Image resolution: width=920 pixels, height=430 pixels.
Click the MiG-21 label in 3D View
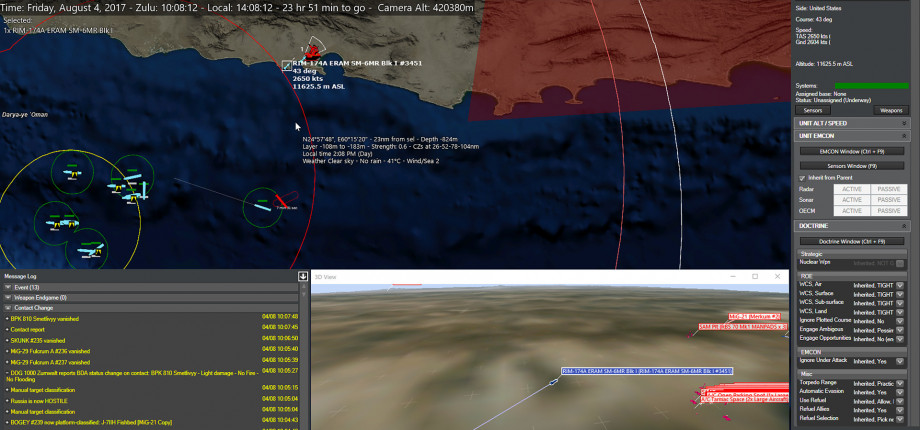(x=754, y=316)
